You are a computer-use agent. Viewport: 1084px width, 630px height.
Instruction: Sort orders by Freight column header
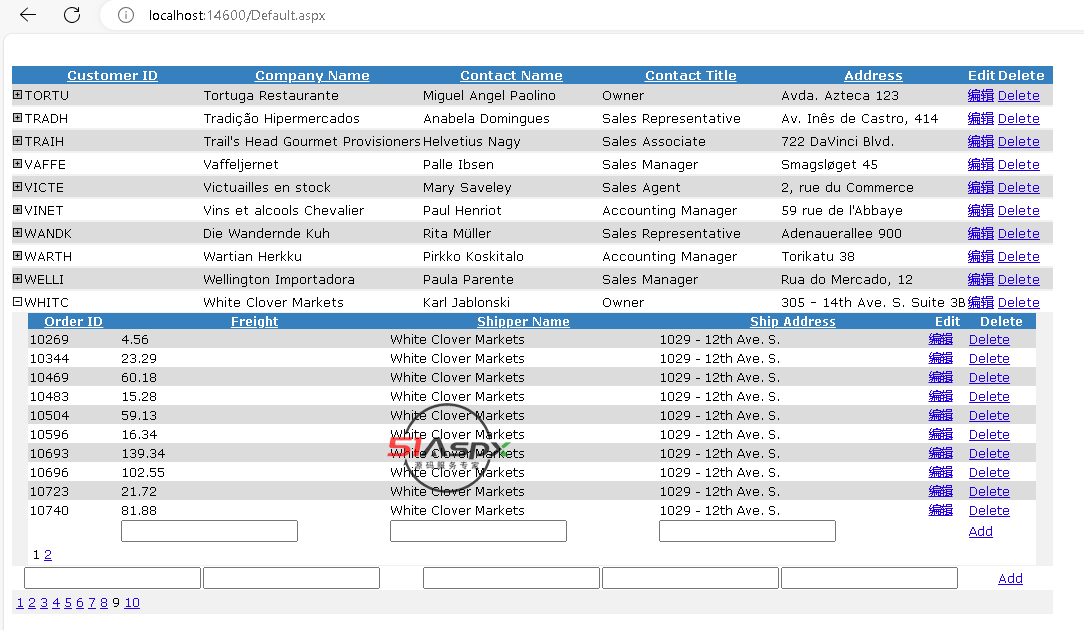254,321
